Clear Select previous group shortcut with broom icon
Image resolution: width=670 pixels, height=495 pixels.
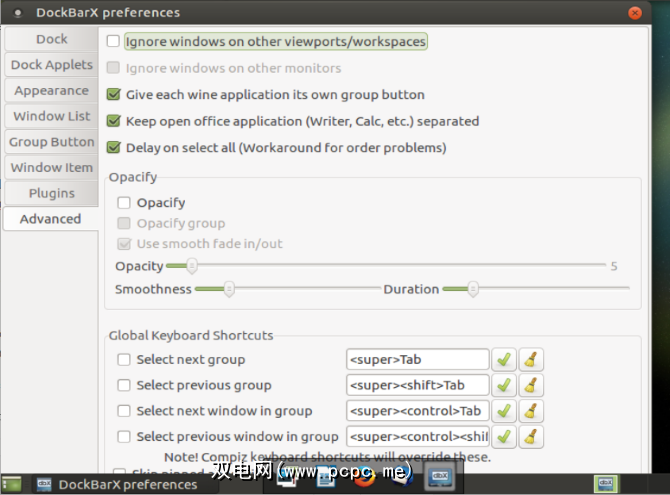531,385
